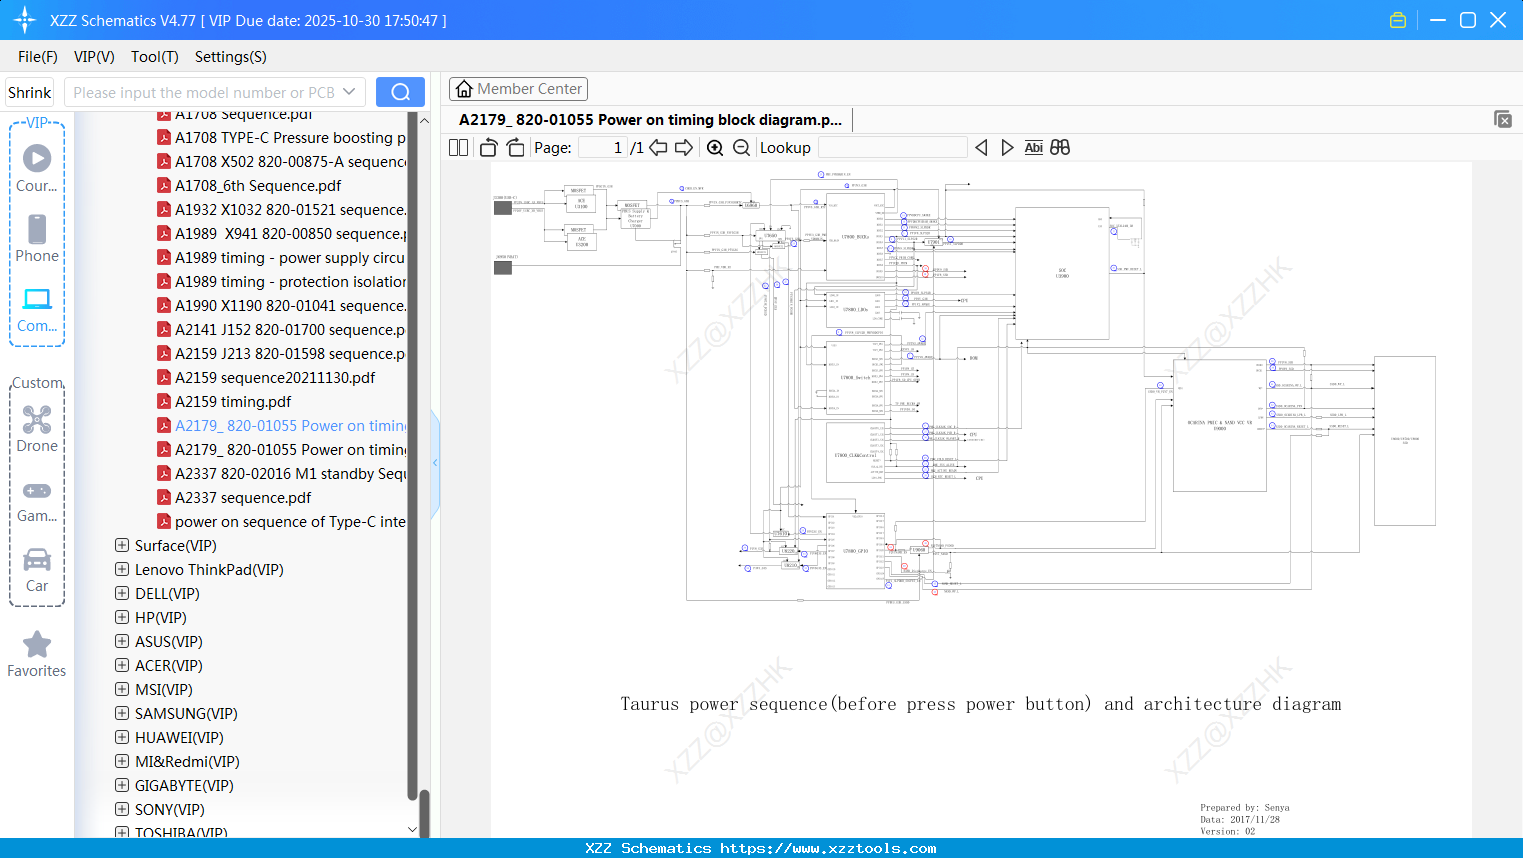Screen dimensions: 1523x858
Task: Open Favorites star
Action: point(37,654)
